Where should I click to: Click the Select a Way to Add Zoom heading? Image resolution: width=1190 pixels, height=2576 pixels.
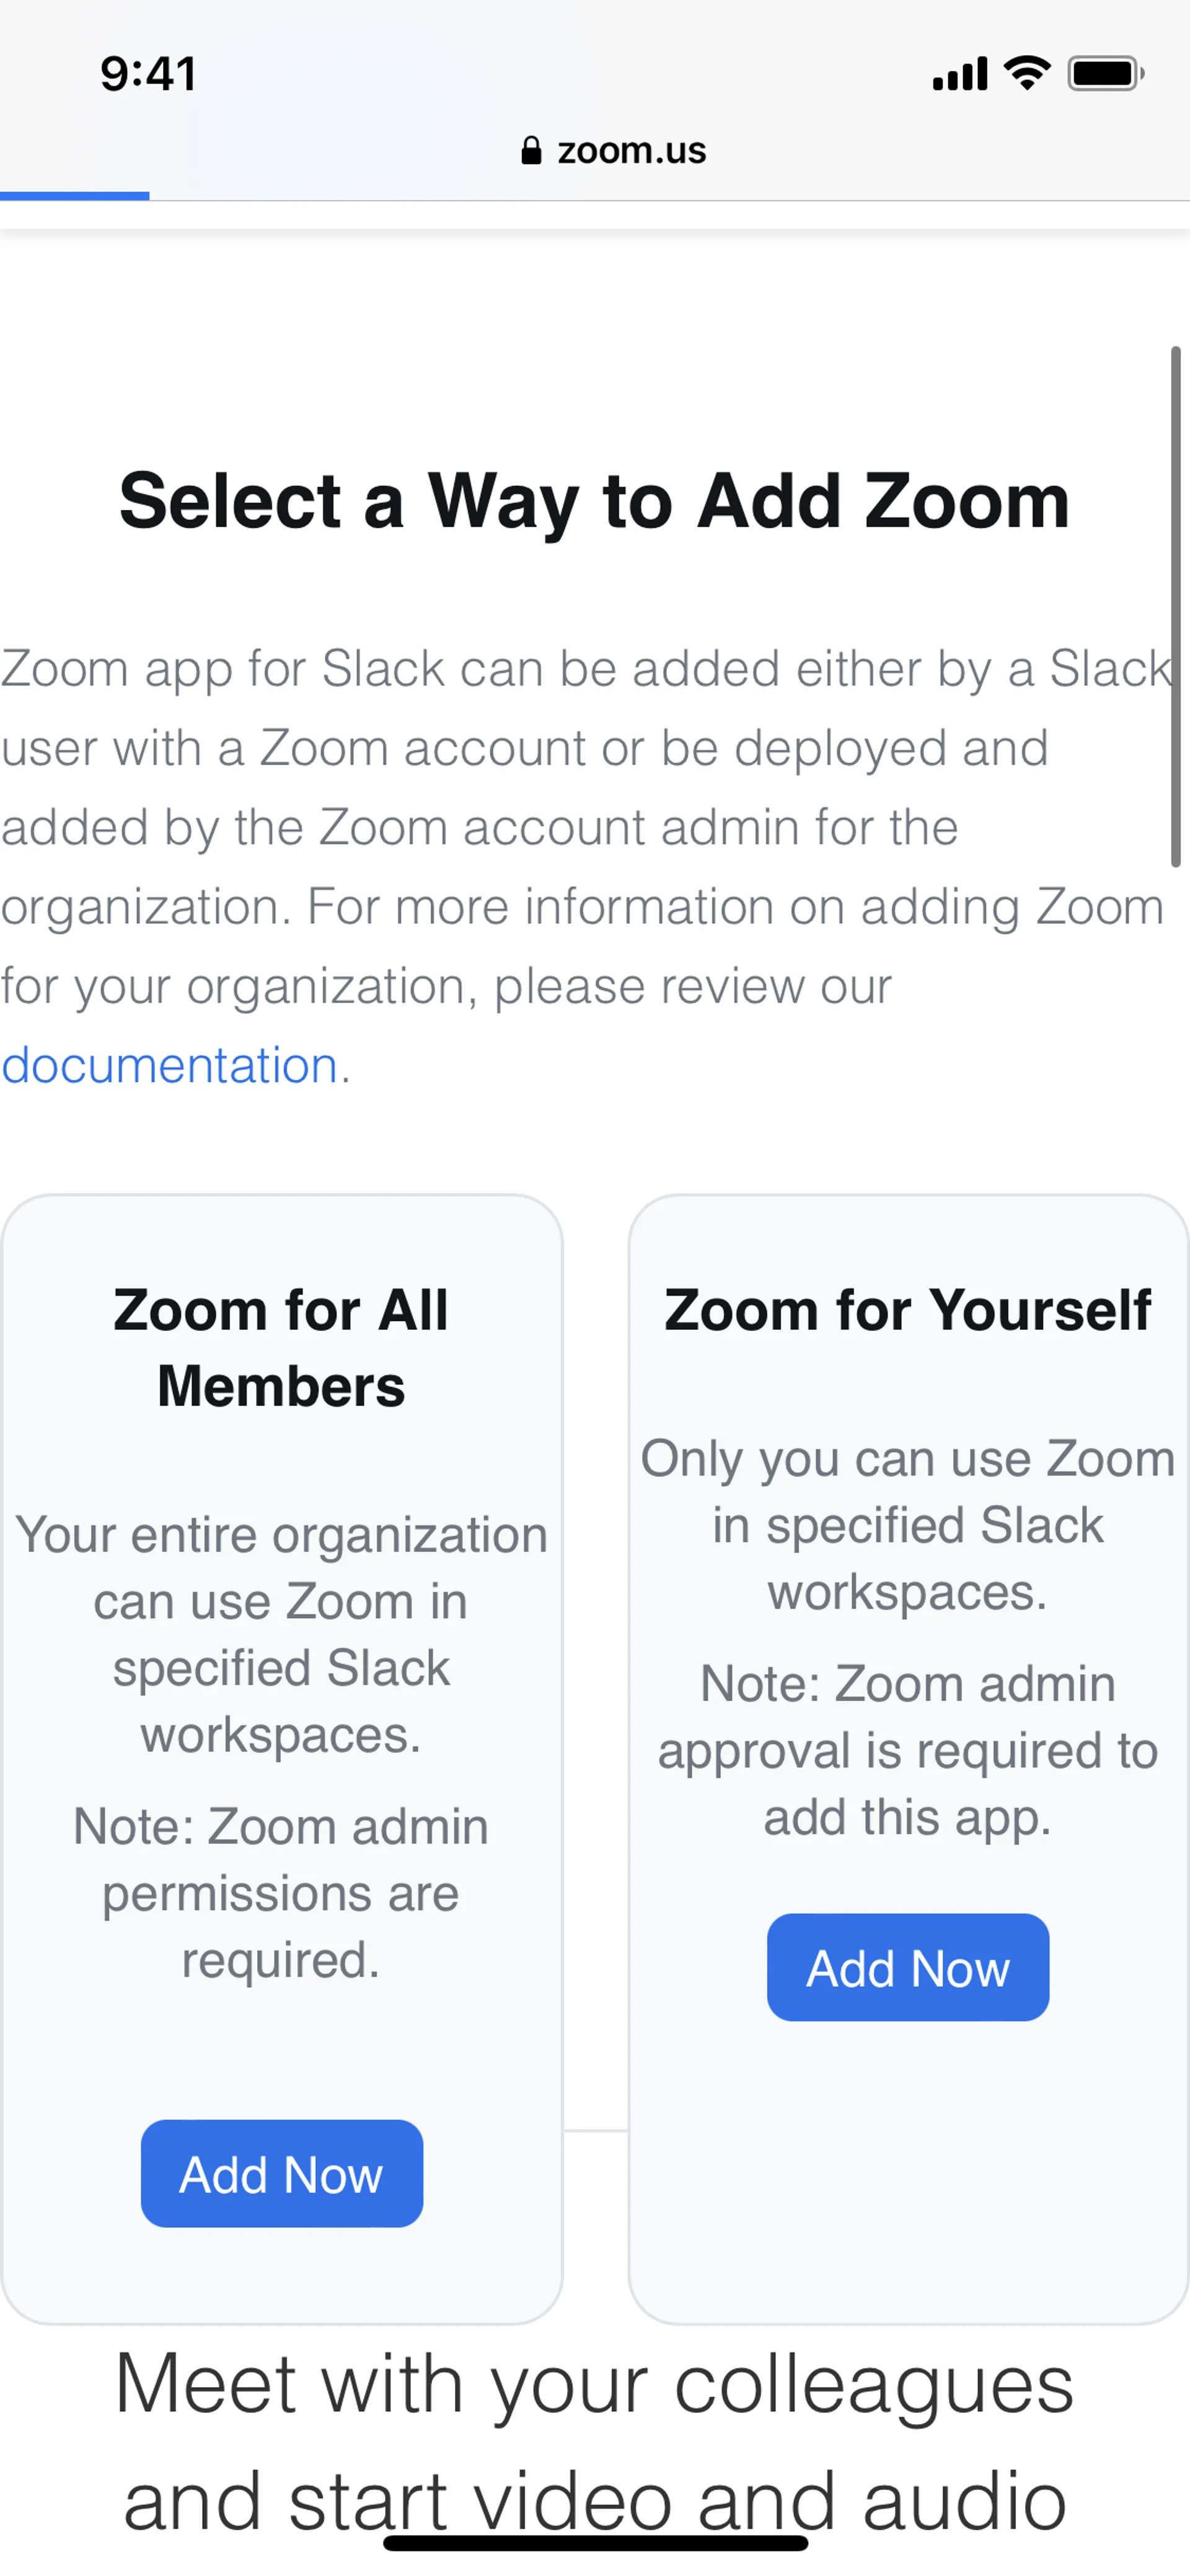pos(595,501)
